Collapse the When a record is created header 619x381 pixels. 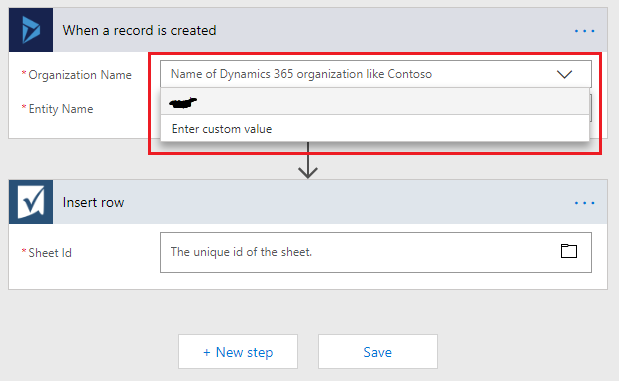[308, 30]
